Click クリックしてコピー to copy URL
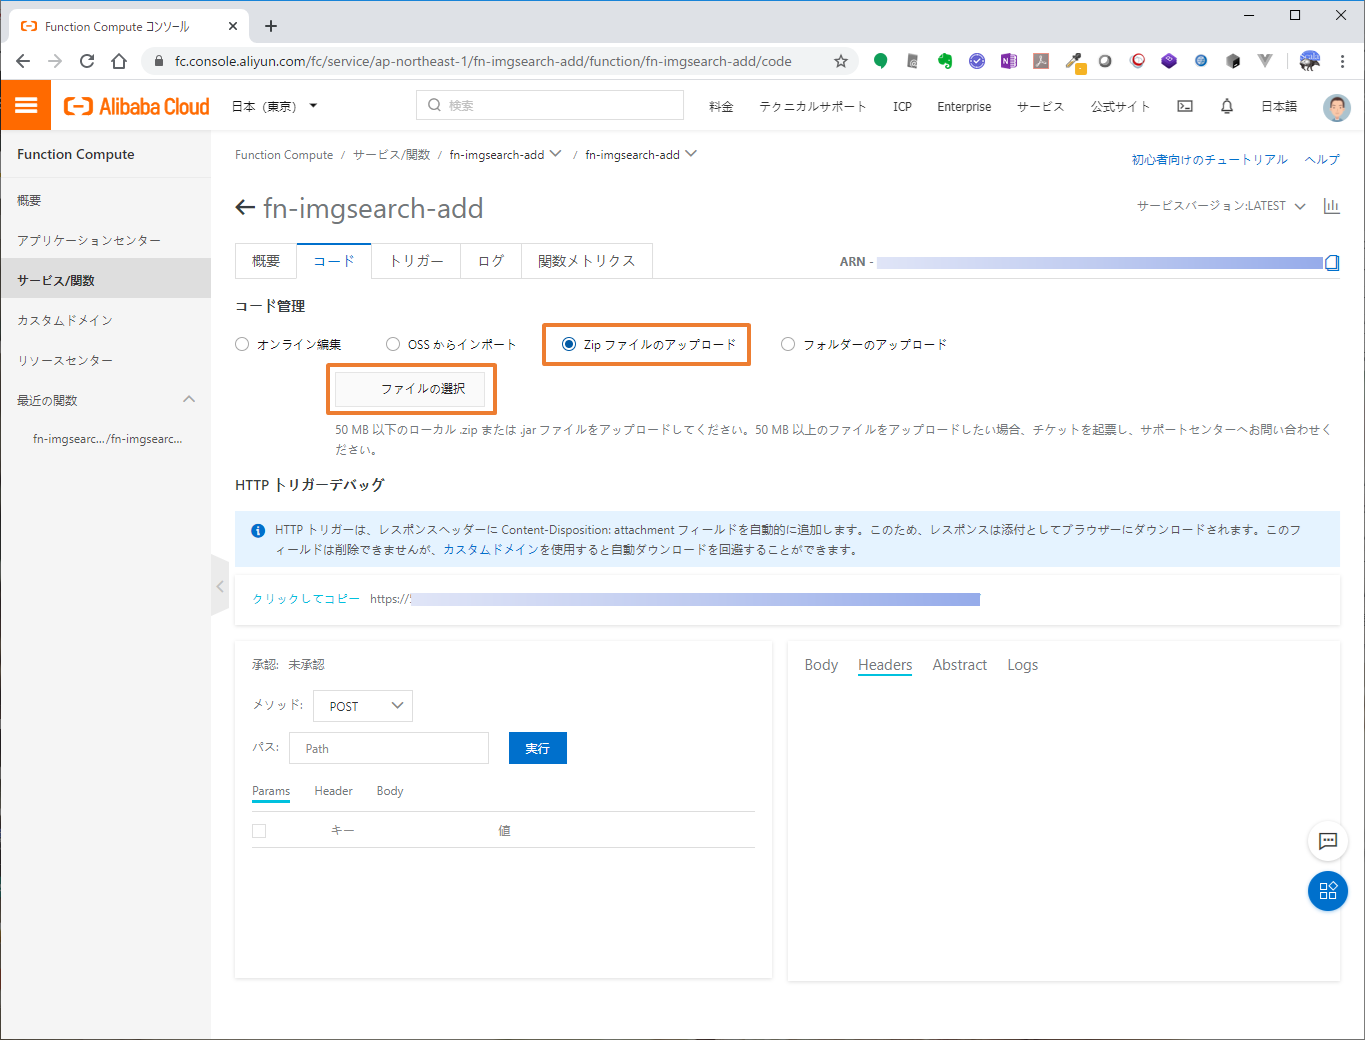This screenshot has height=1040, width=1365. (306, 599)
